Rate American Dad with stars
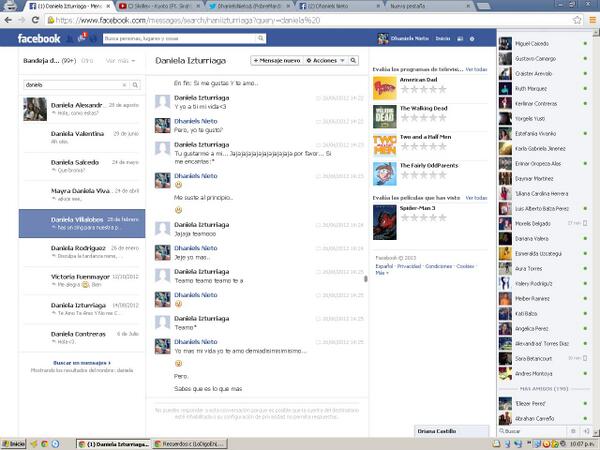 (x=423, y=89)
